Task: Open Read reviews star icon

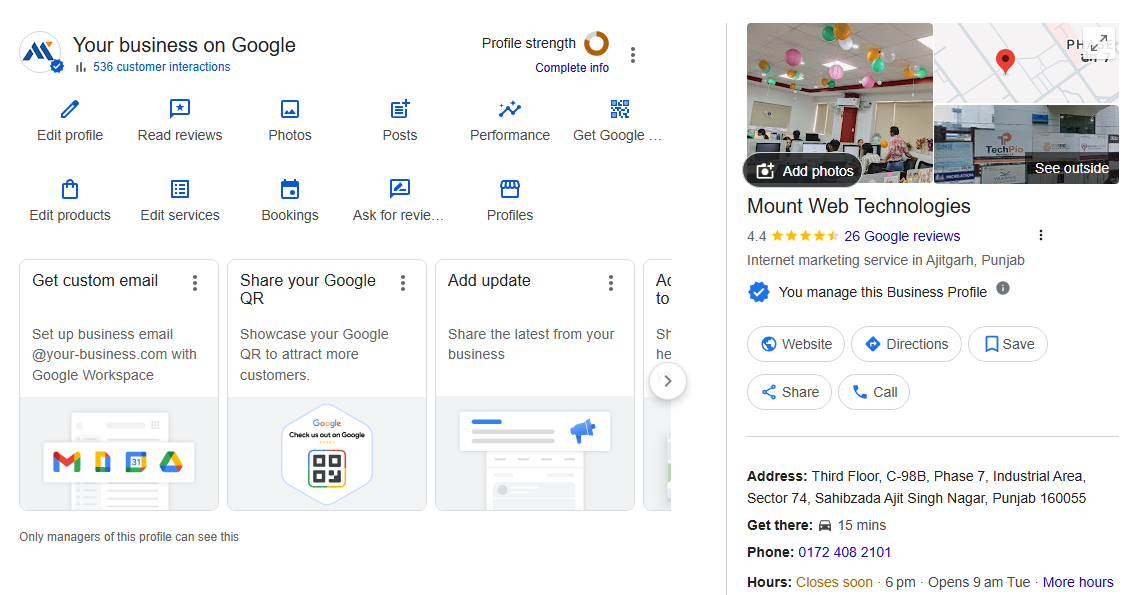Action: [180, 110]
